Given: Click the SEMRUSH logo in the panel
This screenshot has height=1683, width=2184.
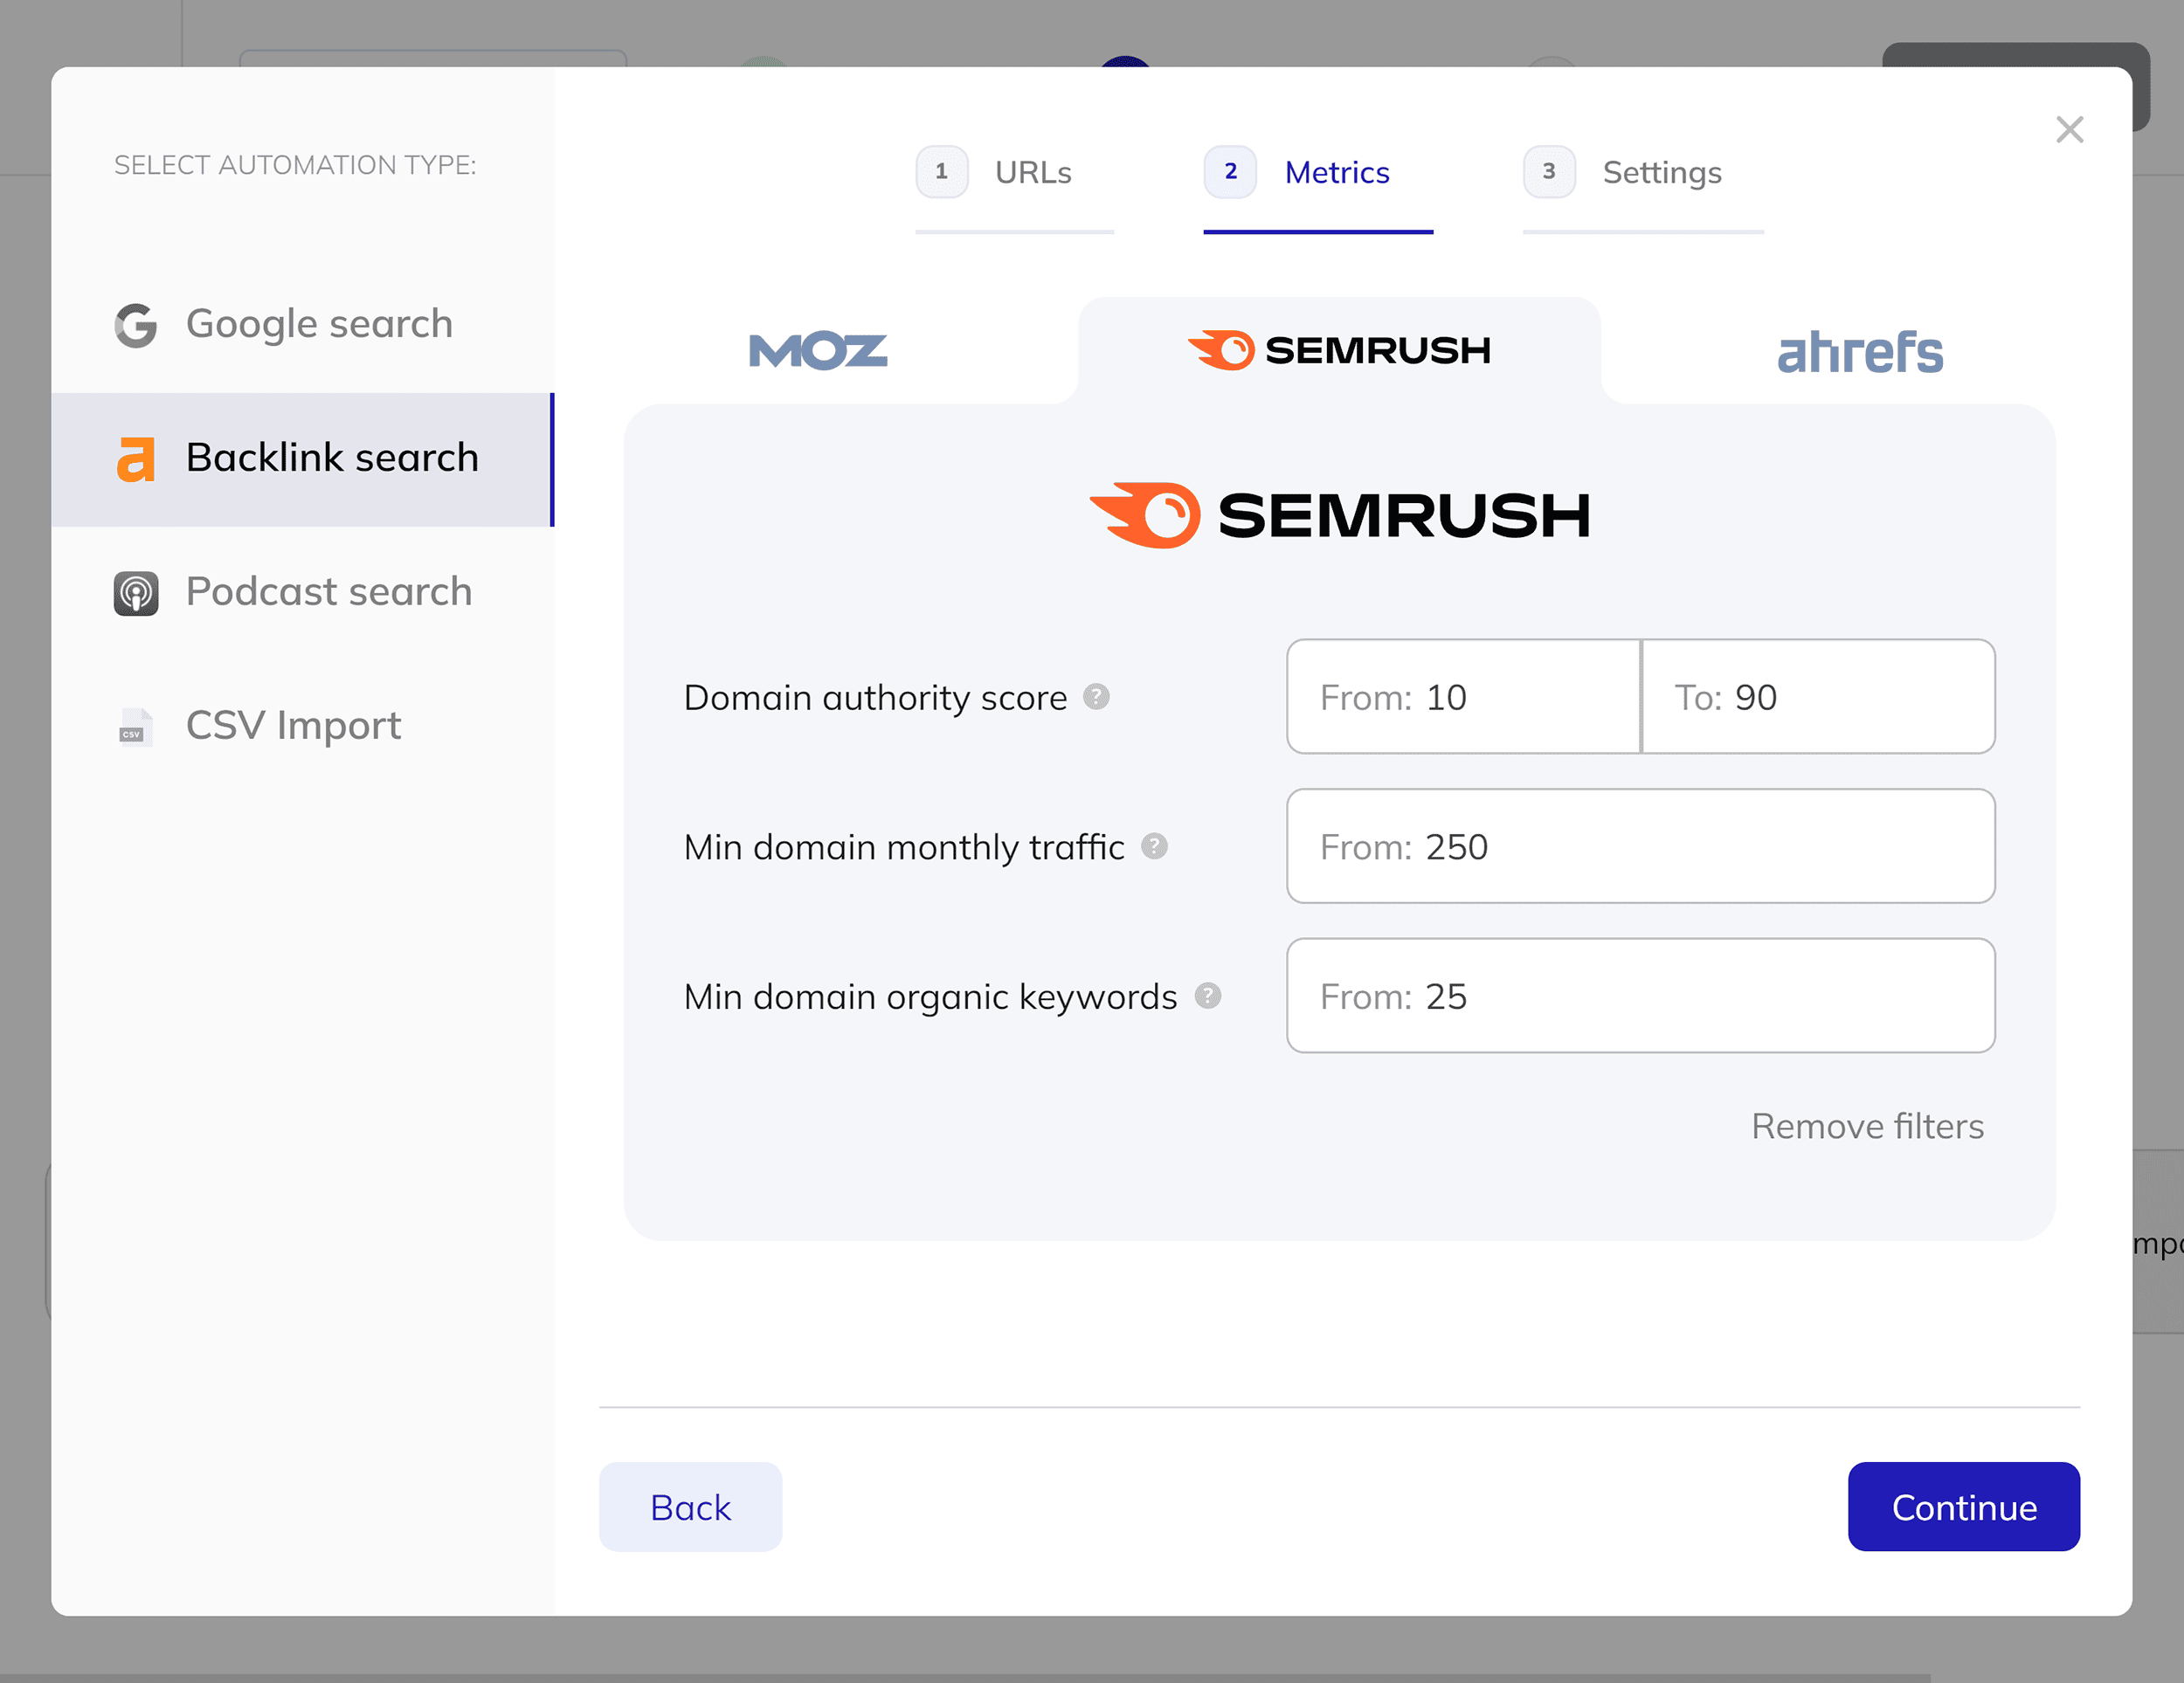Looking at the screenshot, I should coord(1340,512).
